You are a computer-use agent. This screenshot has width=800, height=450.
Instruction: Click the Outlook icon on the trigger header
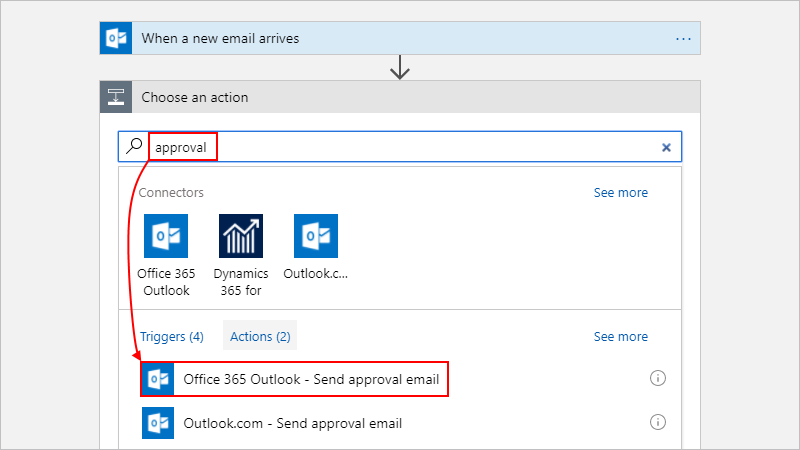[x=116, y=38]
